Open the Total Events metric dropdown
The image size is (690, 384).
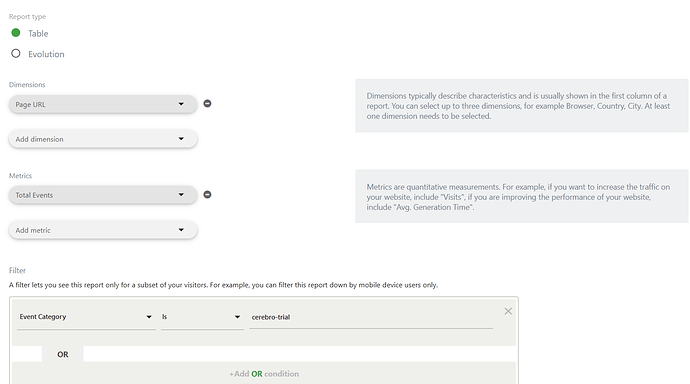tap(103, 195)
